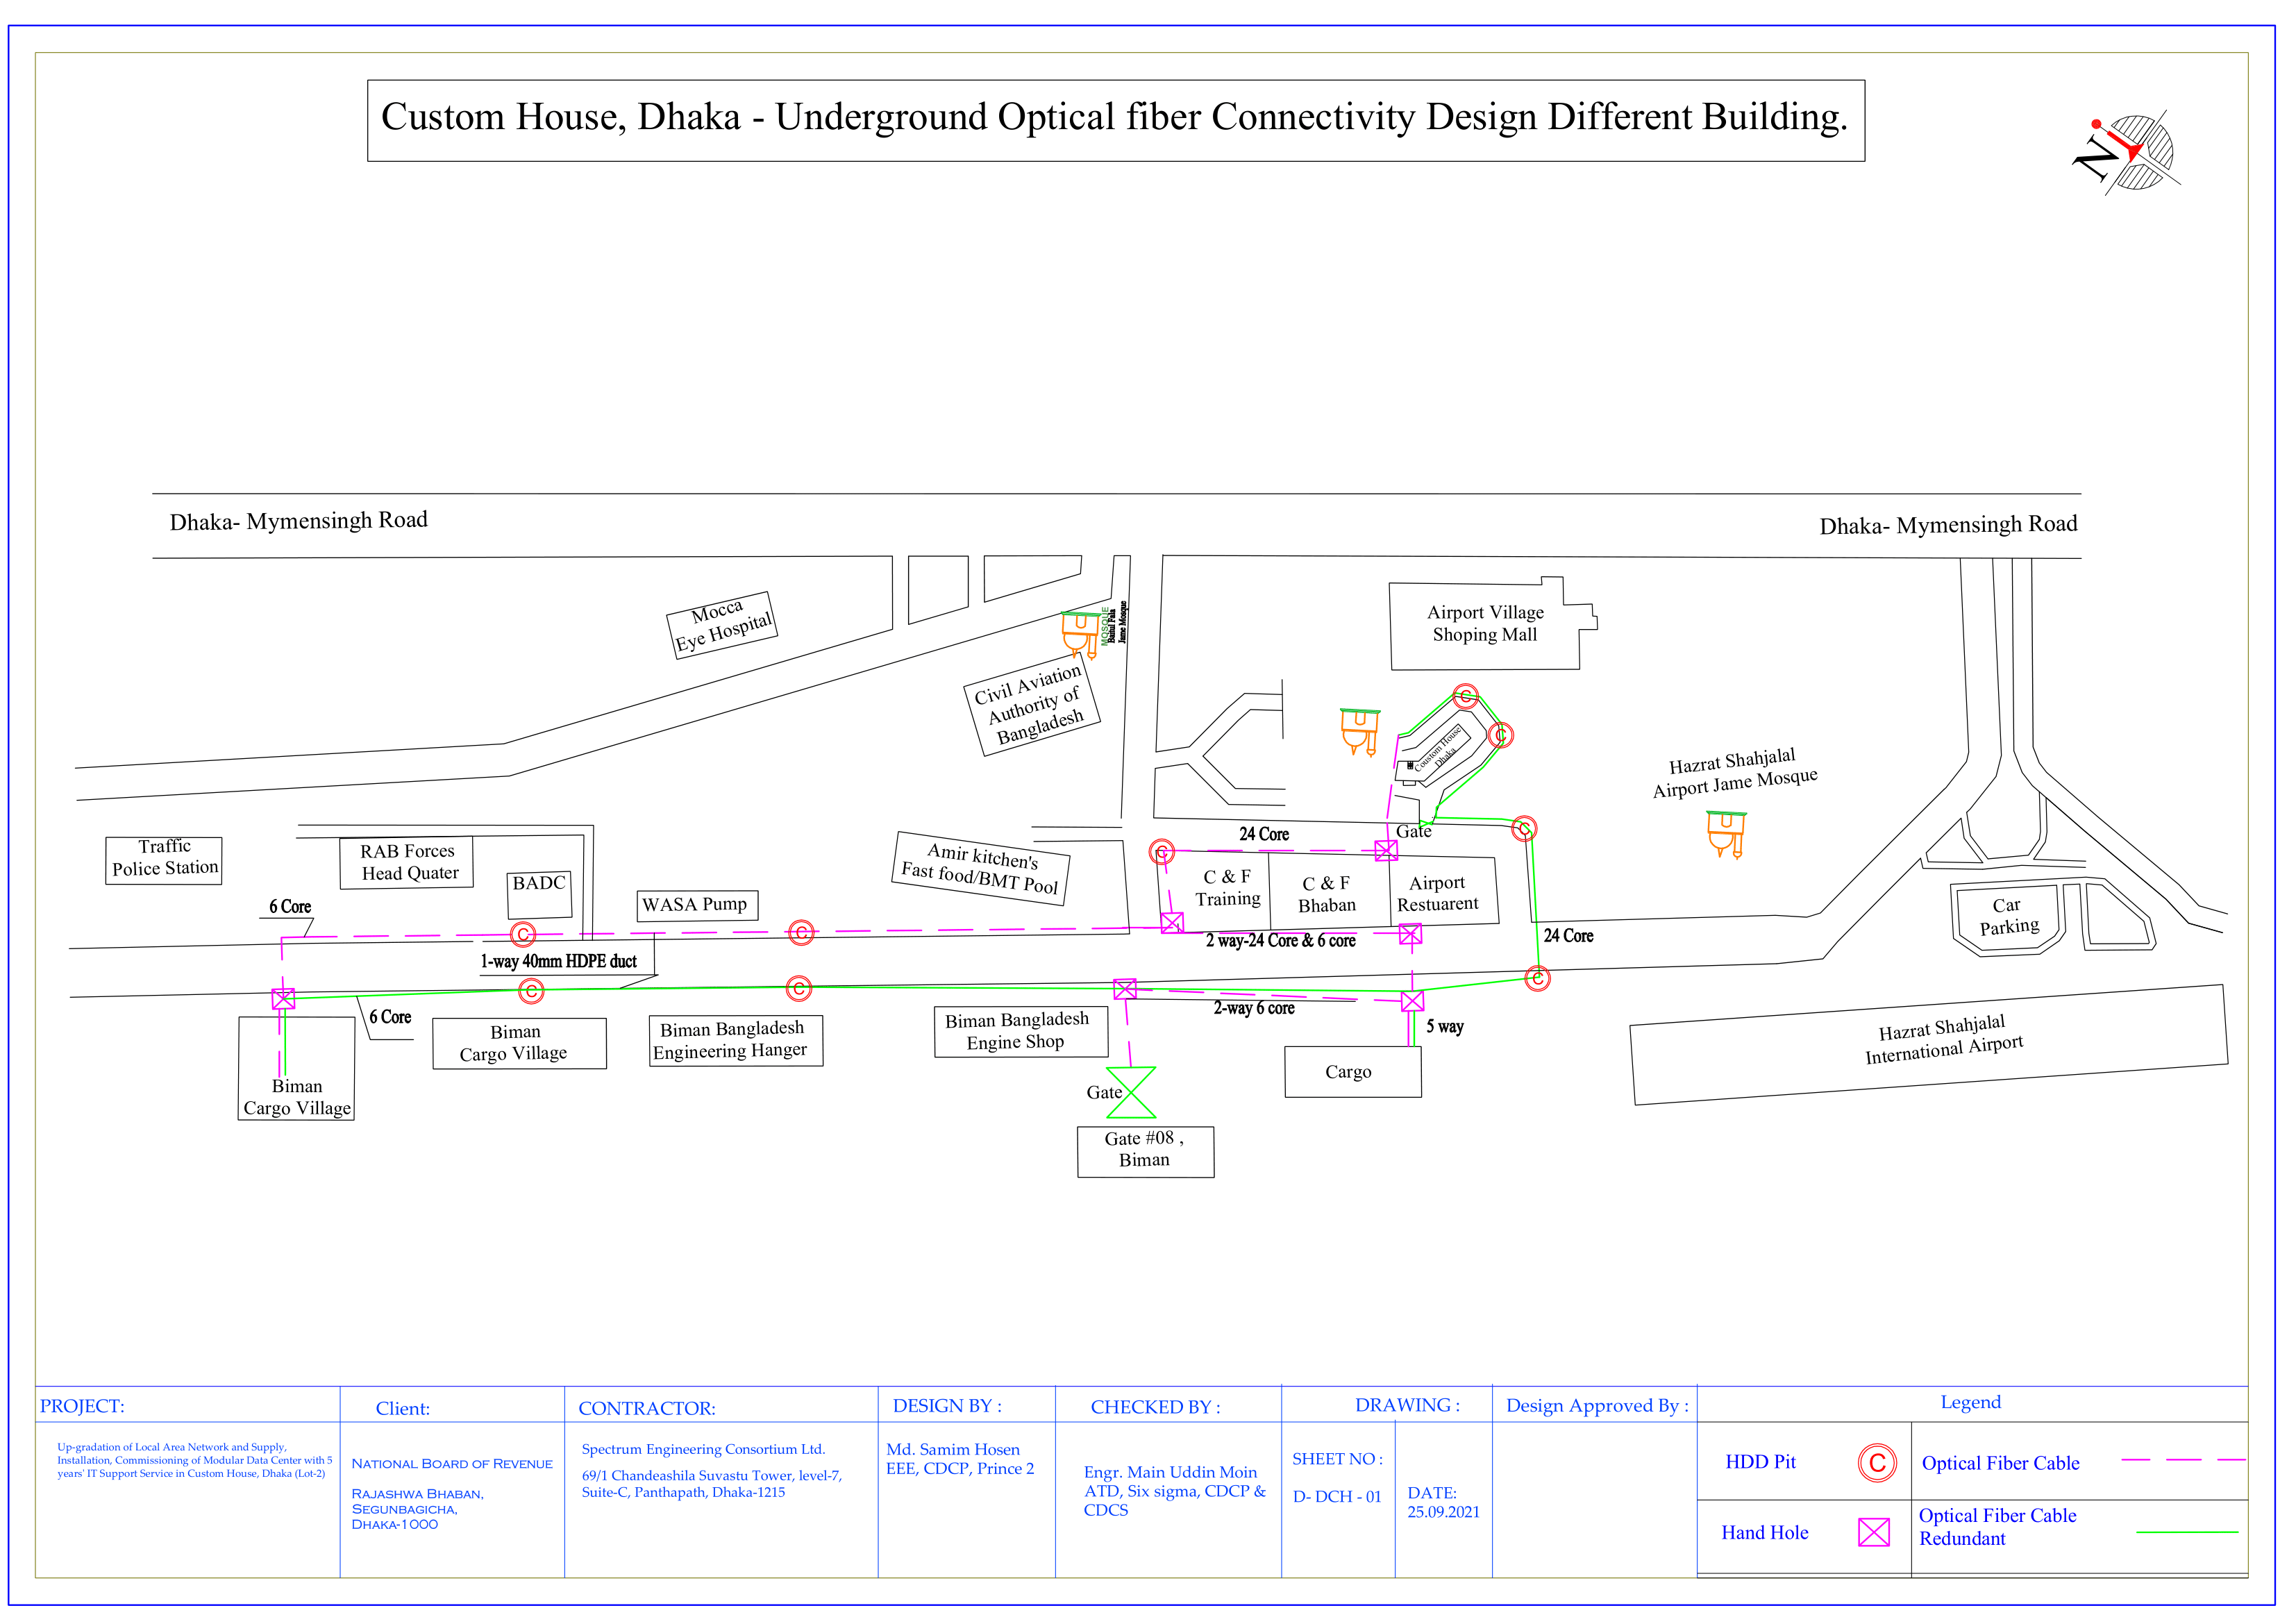Screen dimensions: 2296x1624
Task: Select the '2 way-24 Core & 6 core' annotation
Action: tap(1281, 941)
